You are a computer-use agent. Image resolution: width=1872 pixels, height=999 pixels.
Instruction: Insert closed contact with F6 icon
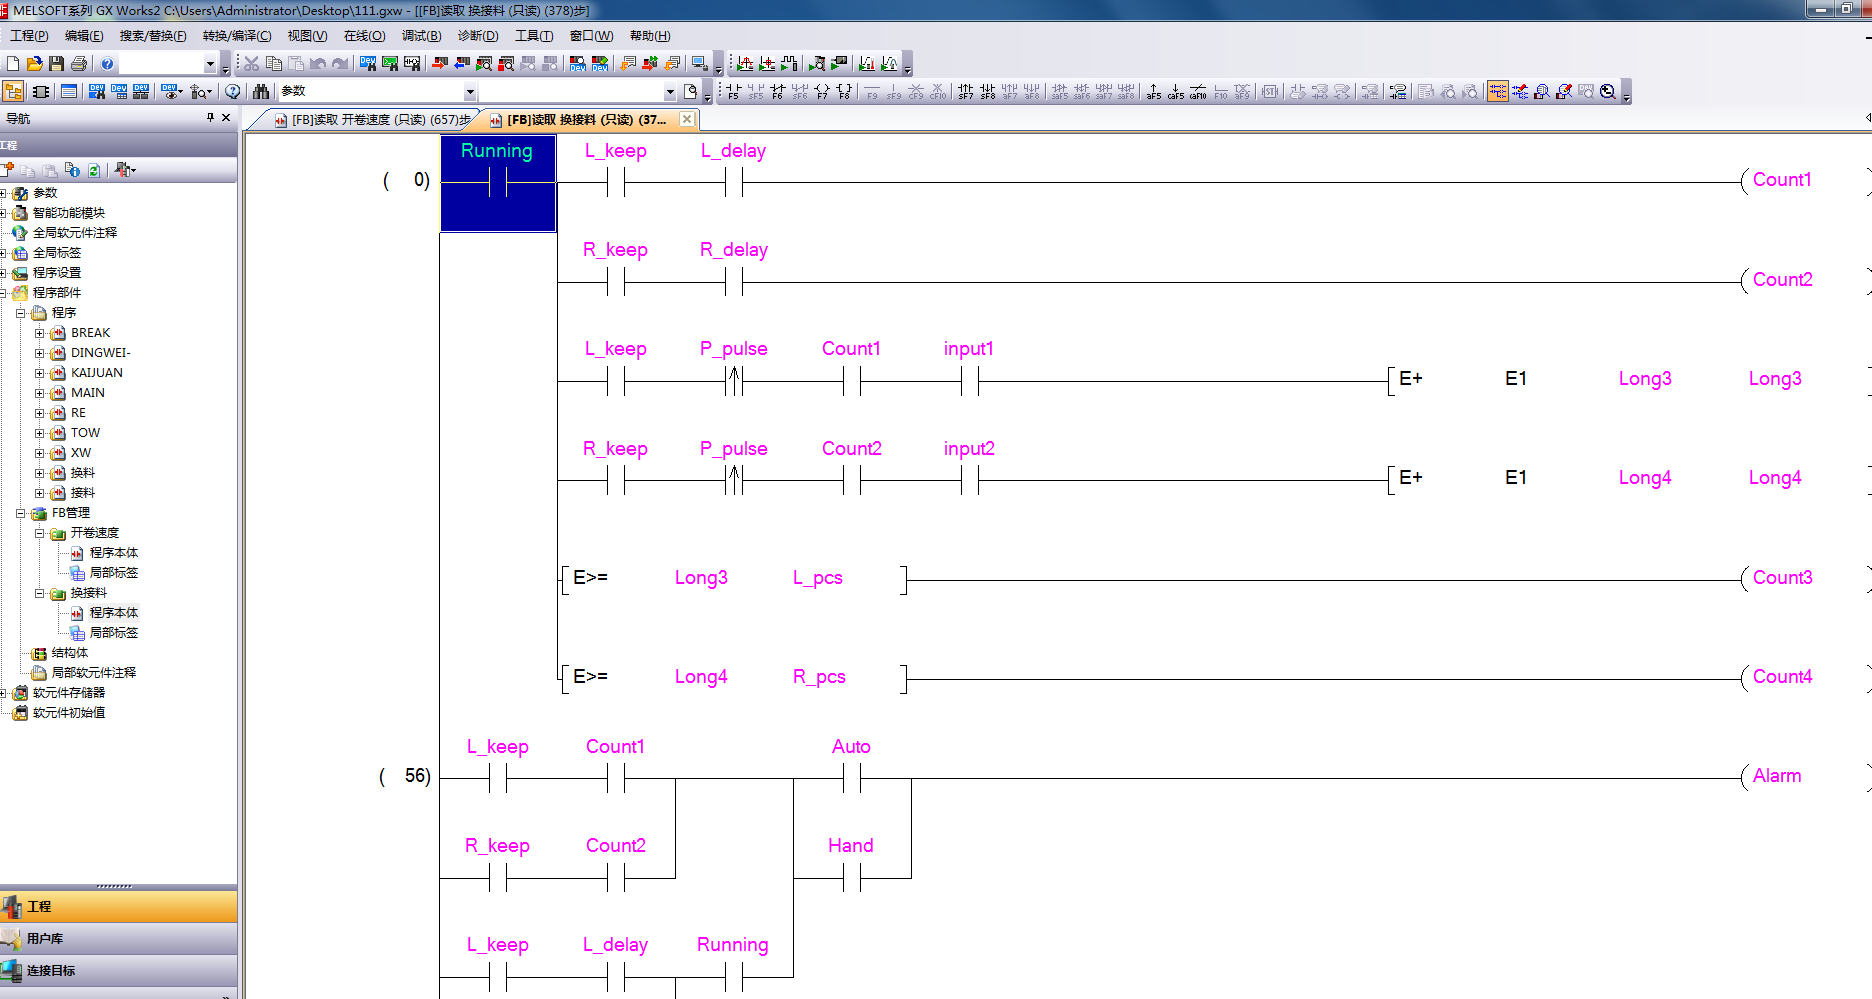(x=778, y=92)
